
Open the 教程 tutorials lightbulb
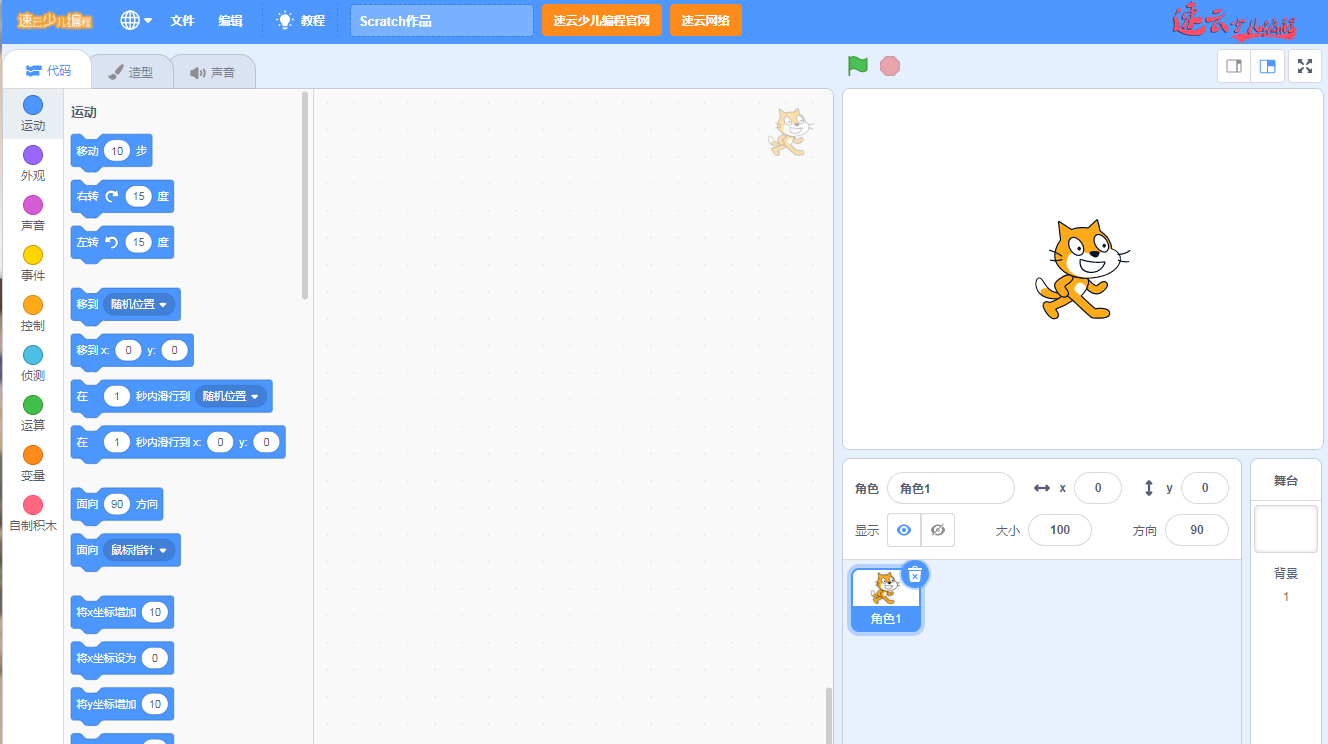301,20
